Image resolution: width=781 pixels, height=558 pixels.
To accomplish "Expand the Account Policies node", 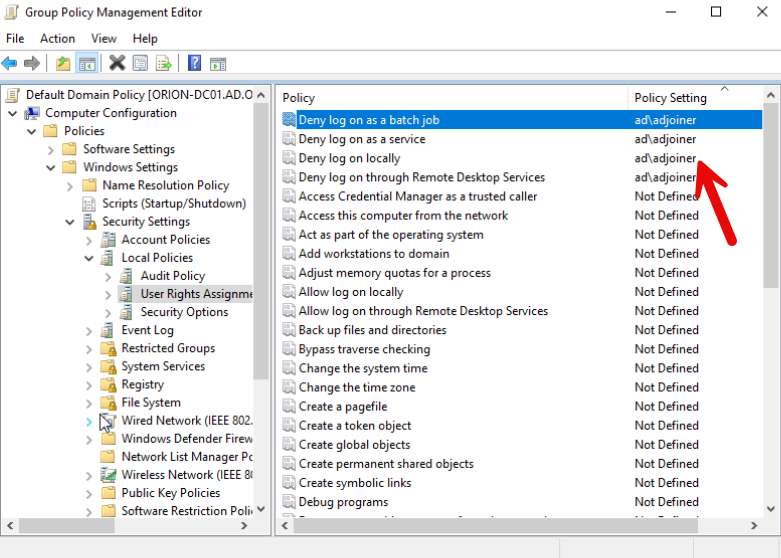I will 89,240.
